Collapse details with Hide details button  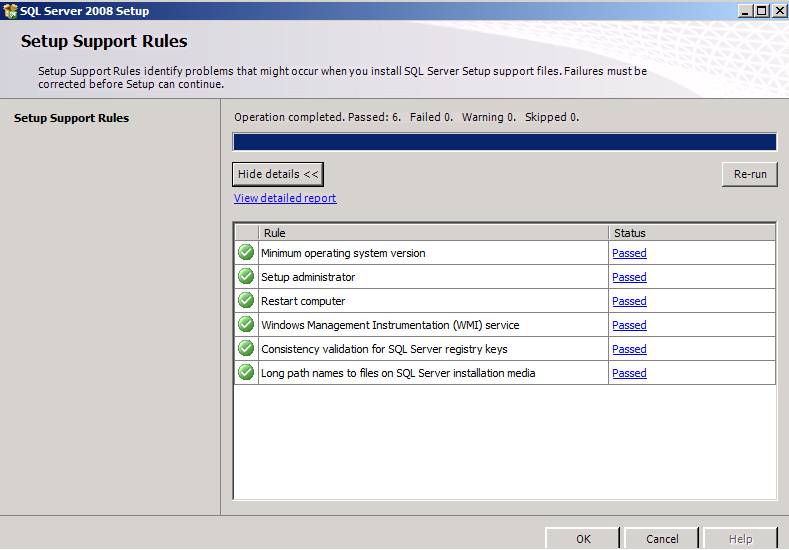click(278, 174)
